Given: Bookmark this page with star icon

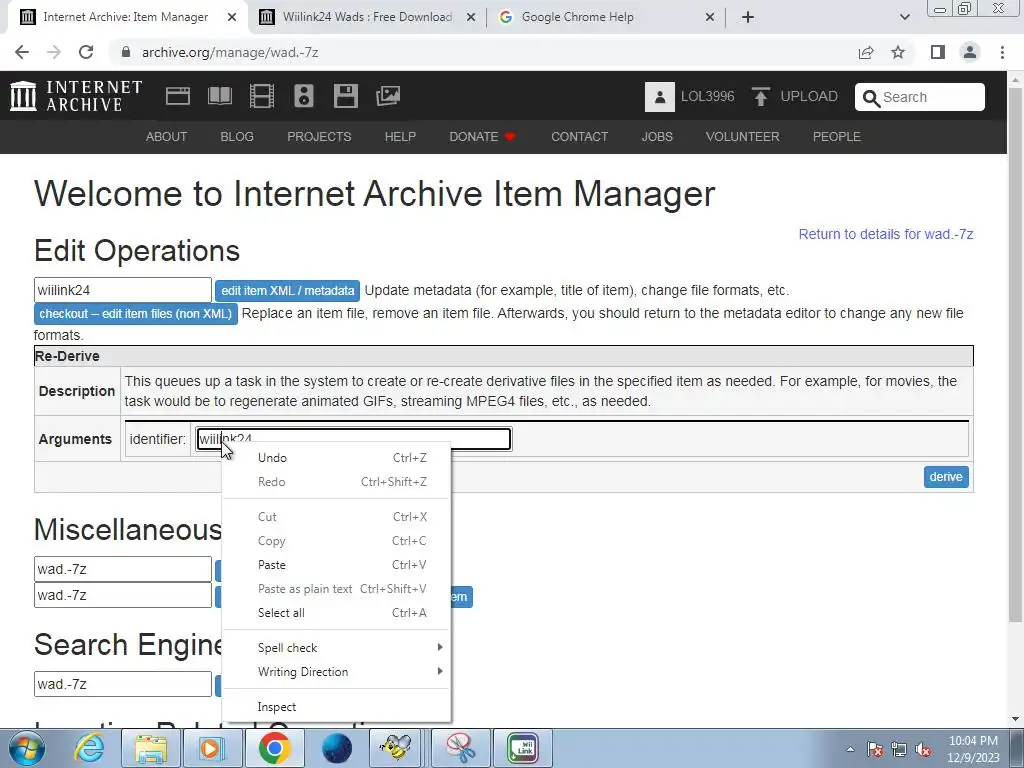Looking at the screenshot, I should point(898,52).
